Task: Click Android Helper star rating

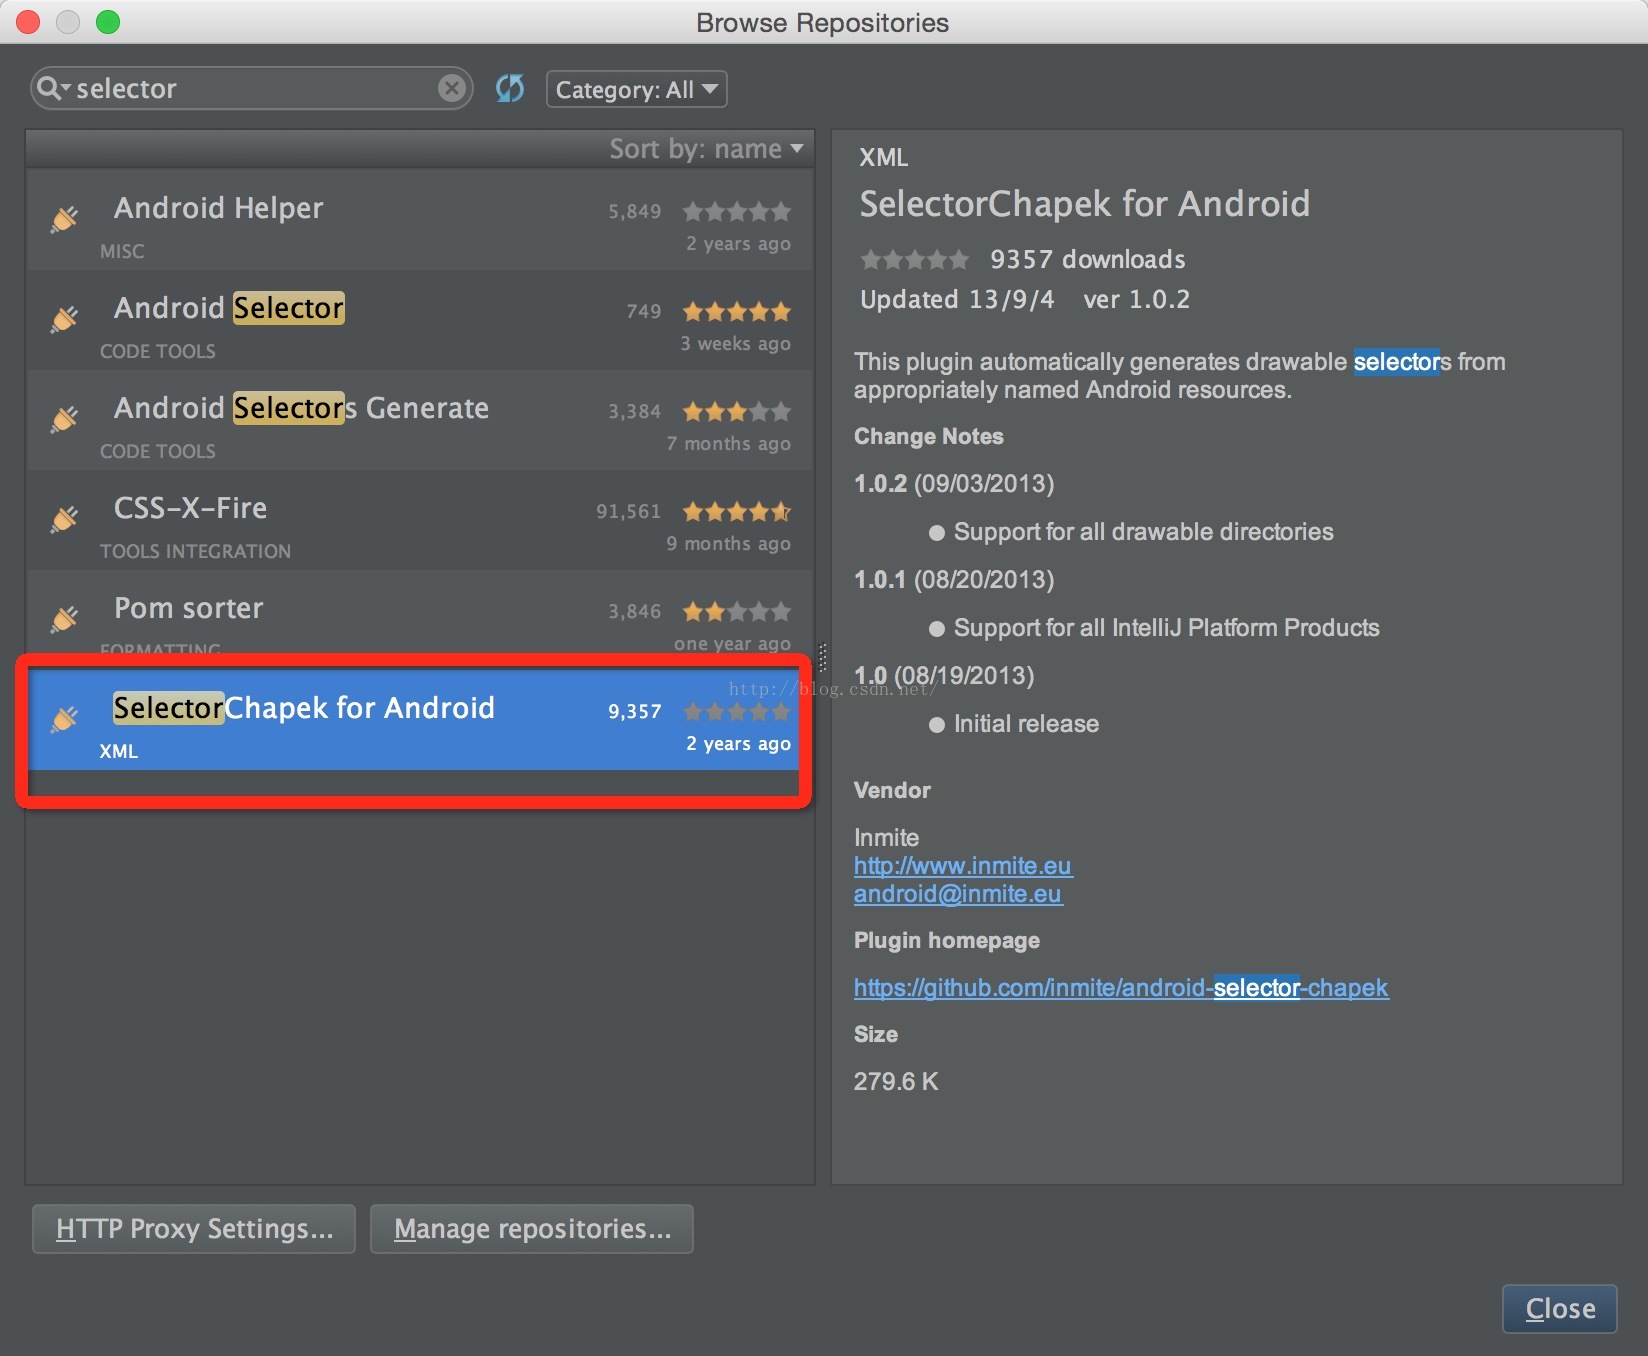Action: (737, 211)
